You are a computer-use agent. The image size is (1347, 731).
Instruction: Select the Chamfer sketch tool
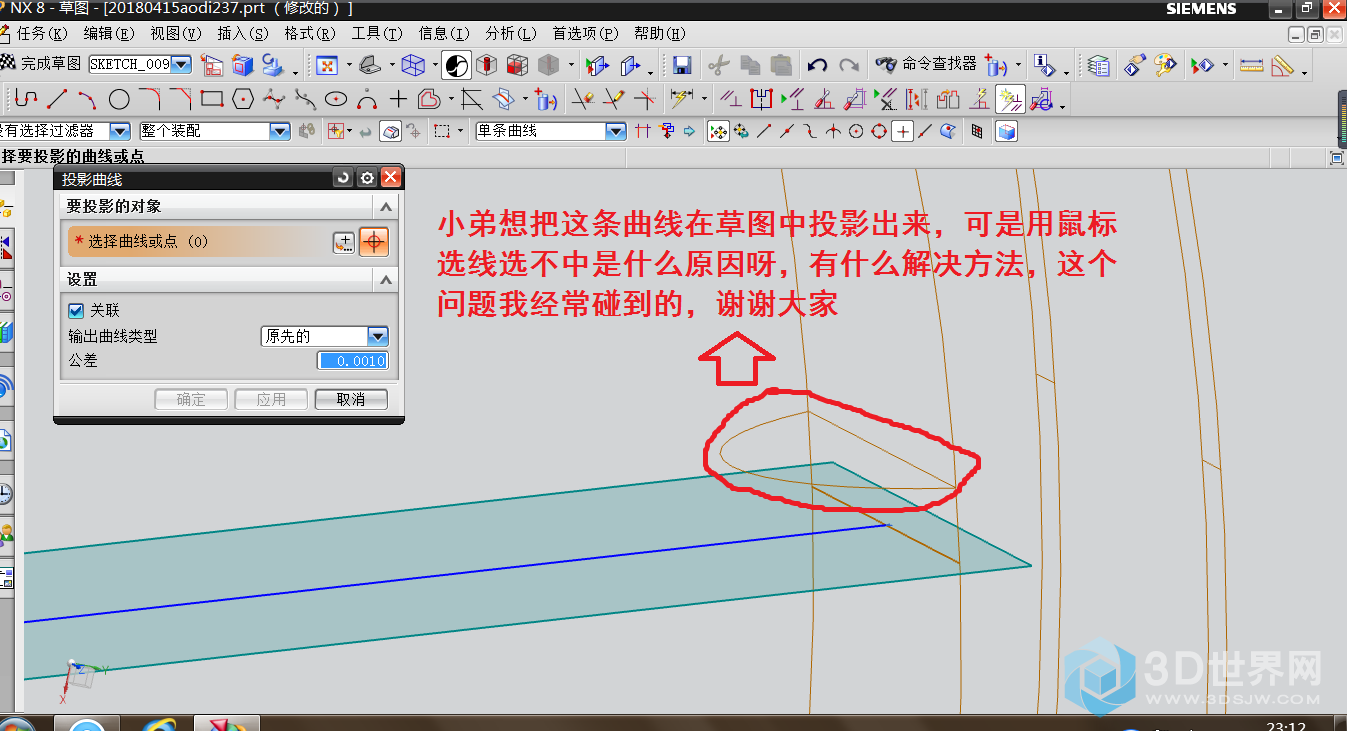[181, 99]
